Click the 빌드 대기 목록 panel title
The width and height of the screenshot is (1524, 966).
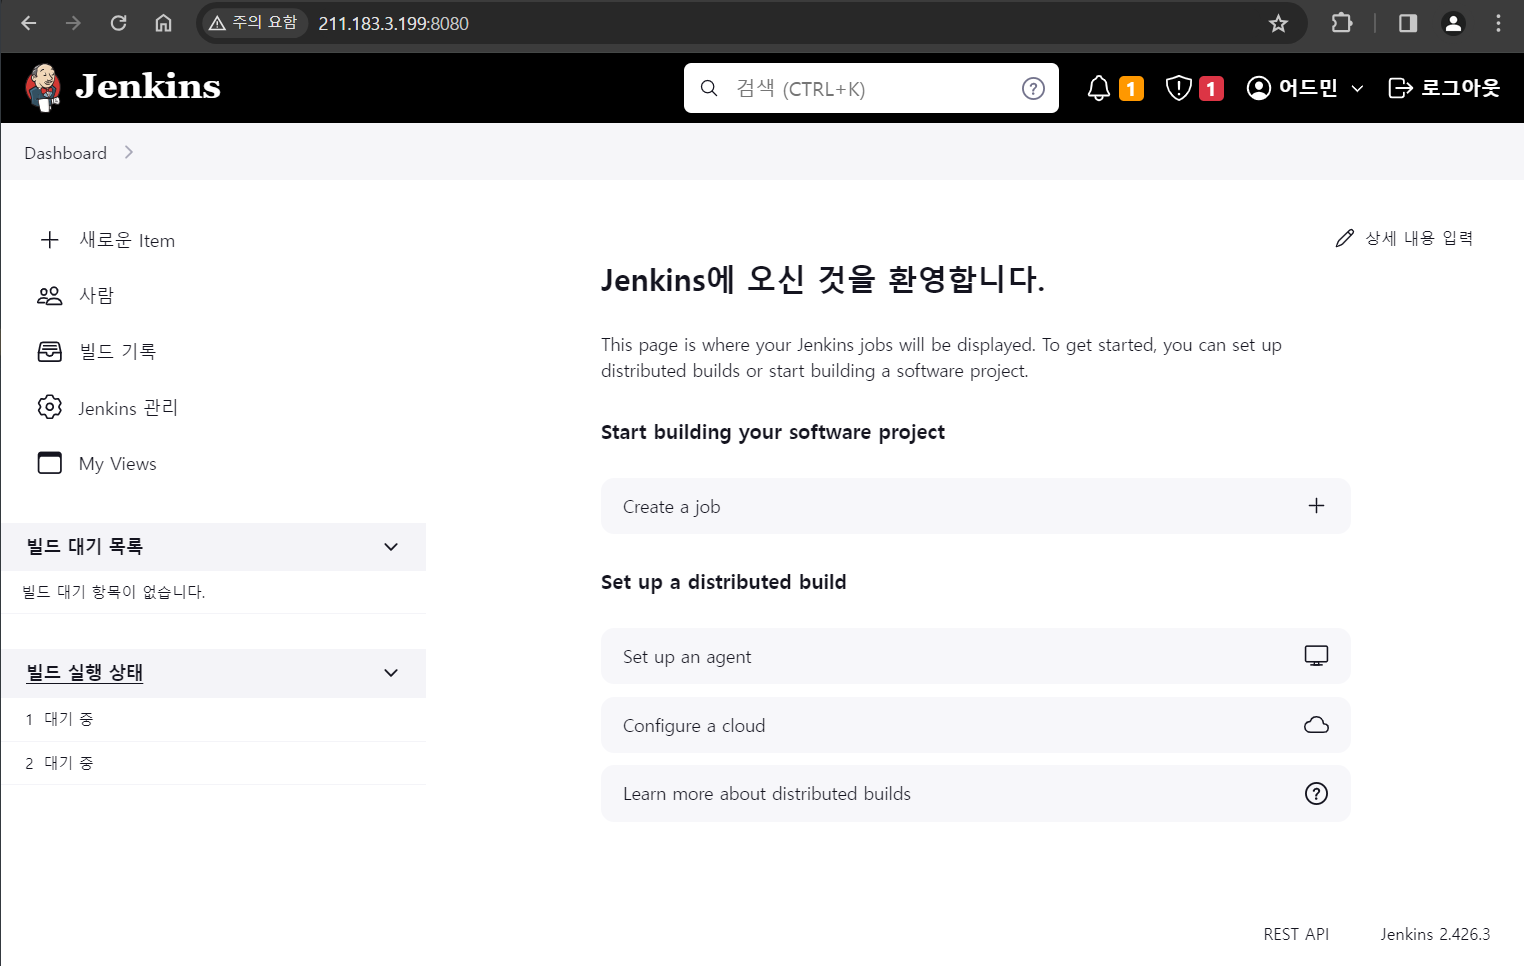pyautogui.click(x=85, y=547)
